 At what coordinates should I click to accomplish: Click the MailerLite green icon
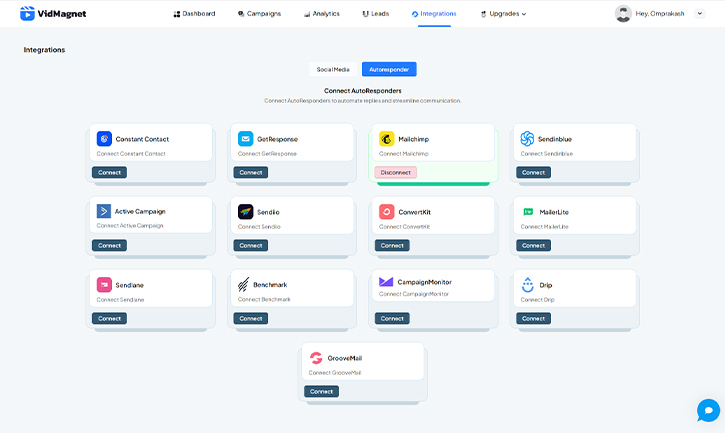coord(528,211)
